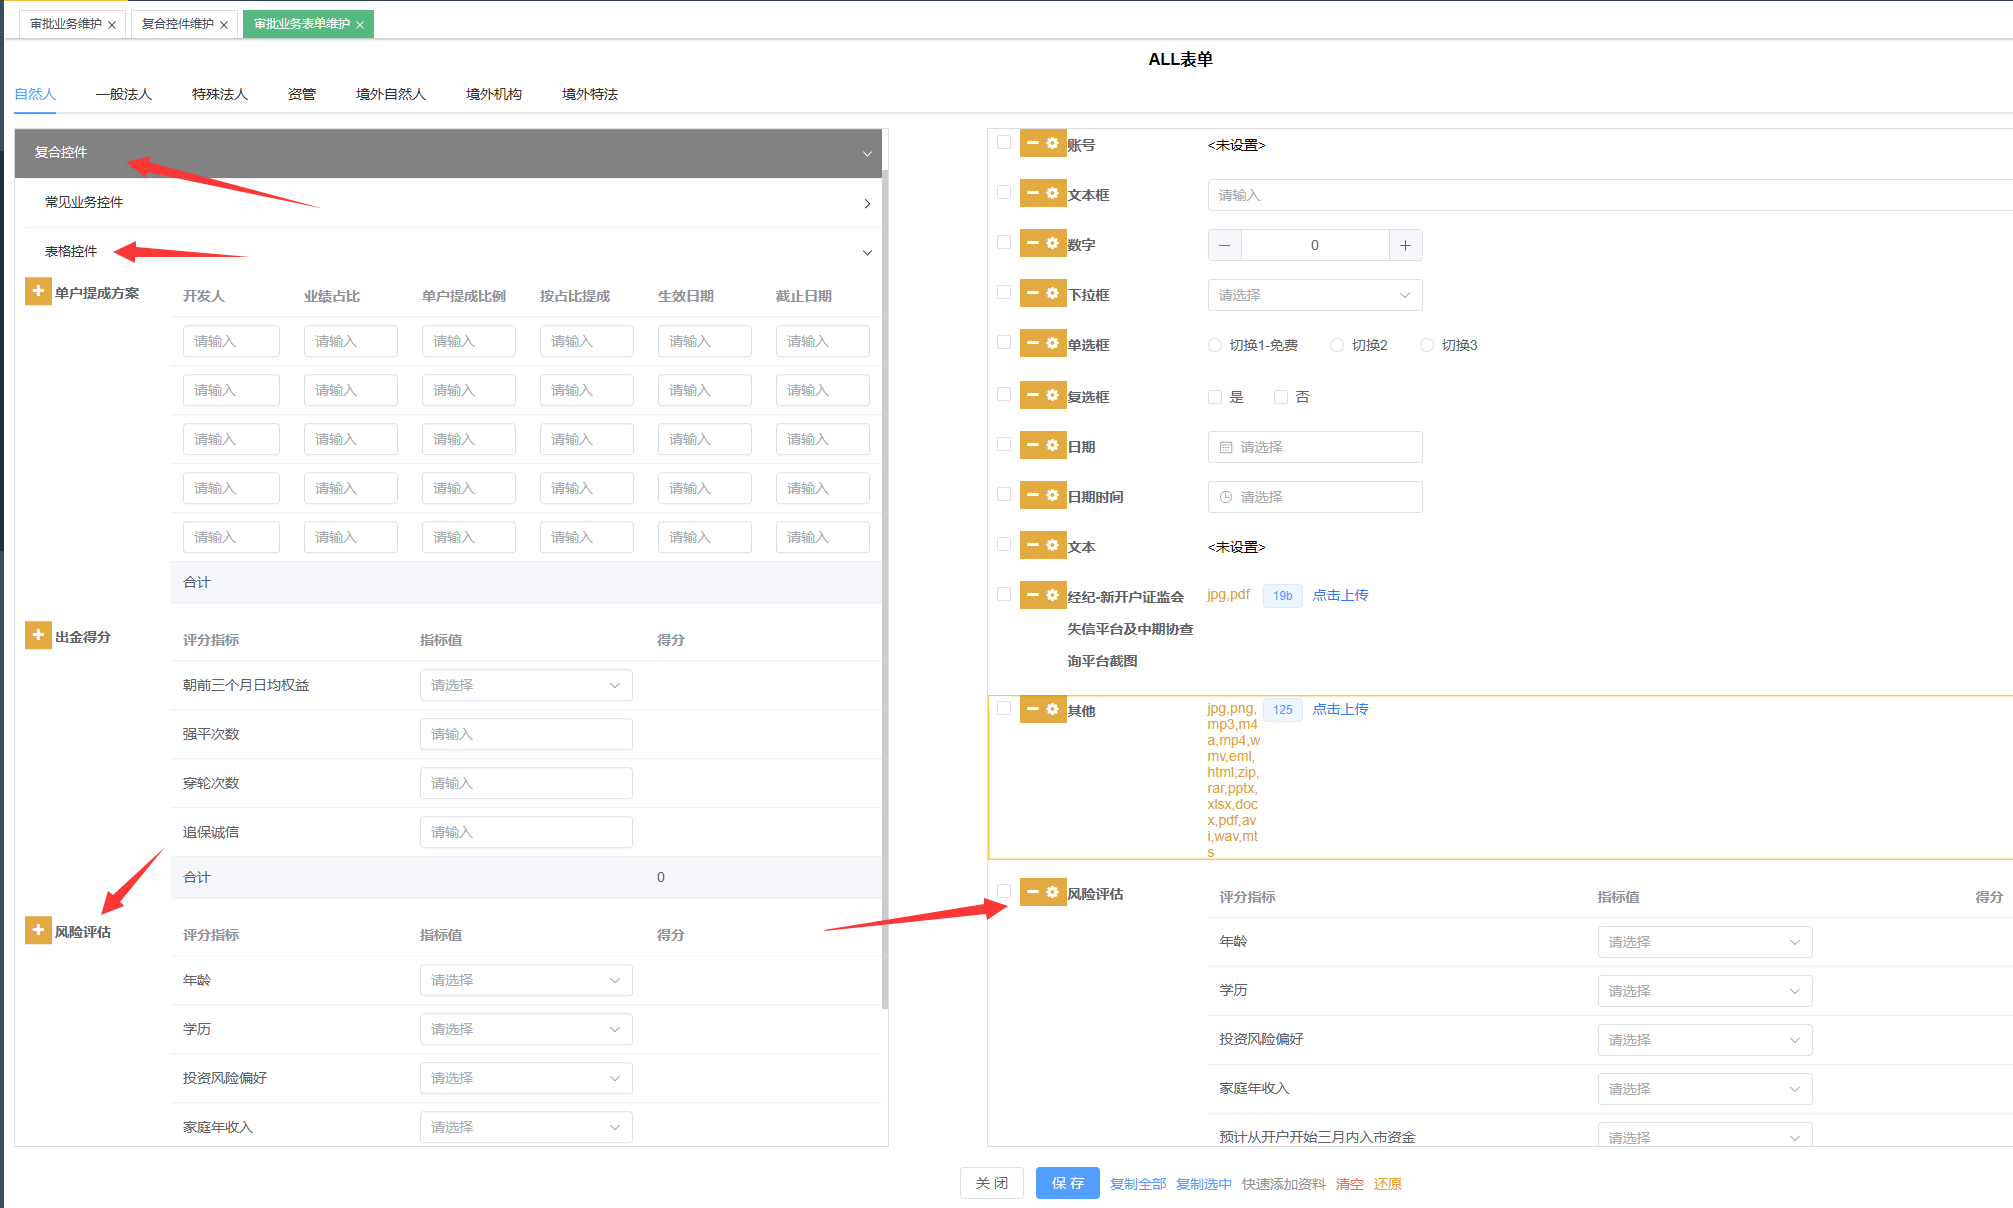Expand the 常见业务控件 section

(453, 203)
